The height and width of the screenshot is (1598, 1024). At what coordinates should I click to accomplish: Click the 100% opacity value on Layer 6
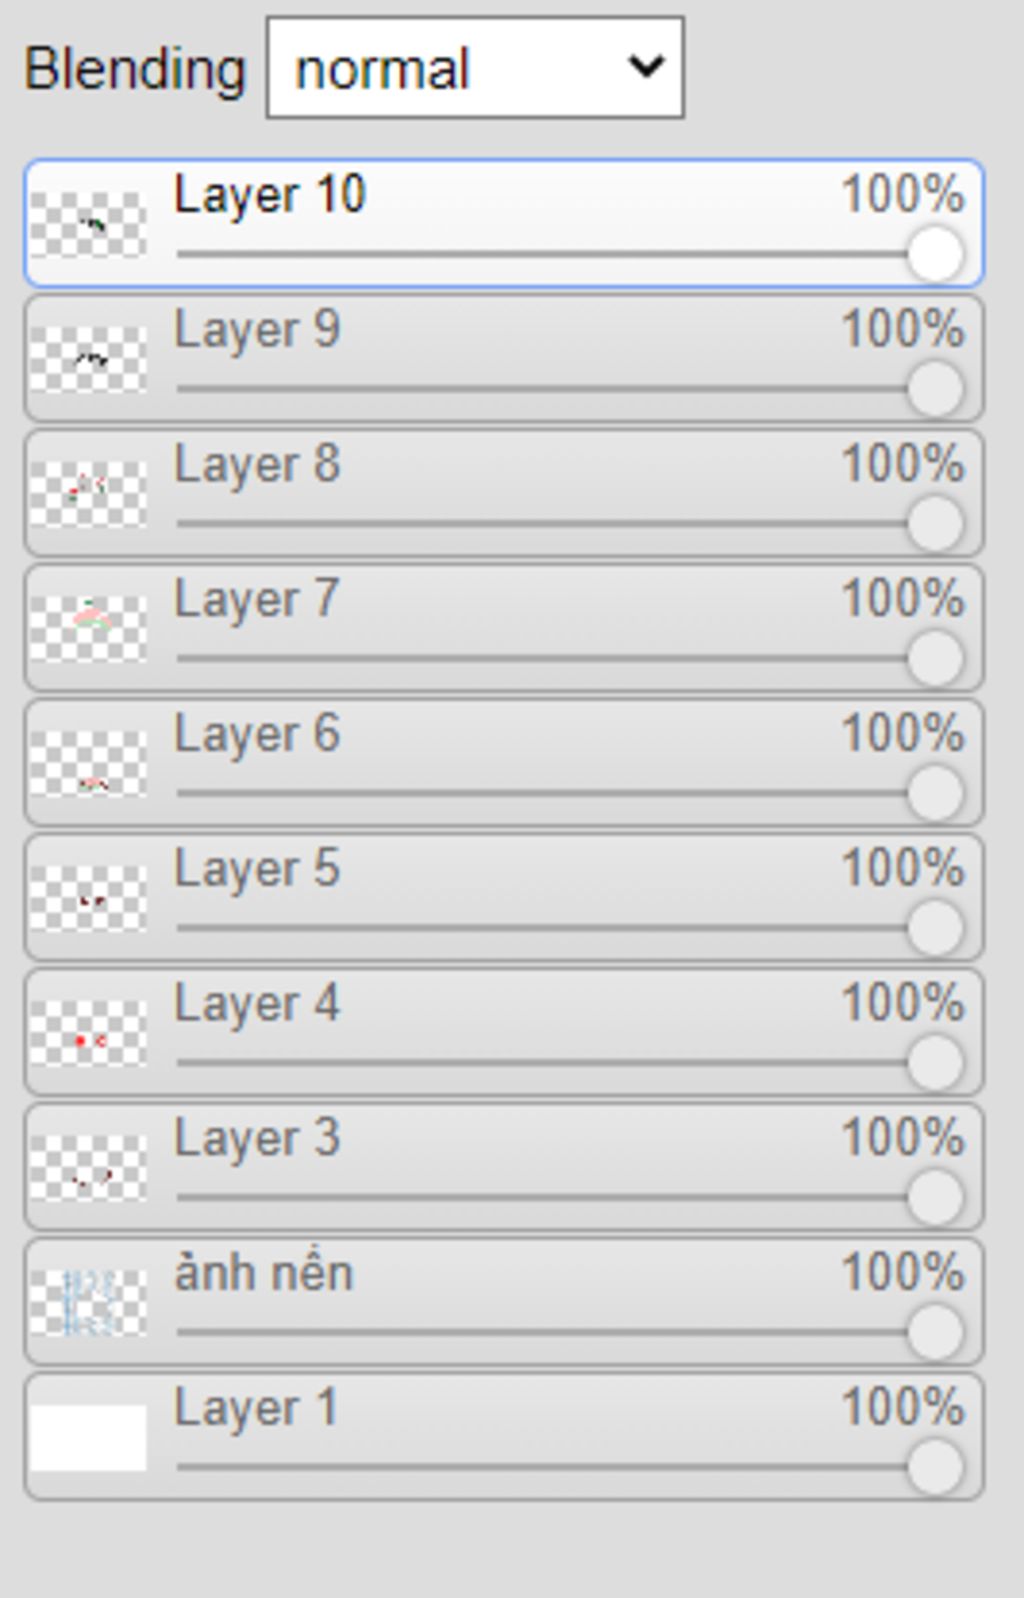902,733
